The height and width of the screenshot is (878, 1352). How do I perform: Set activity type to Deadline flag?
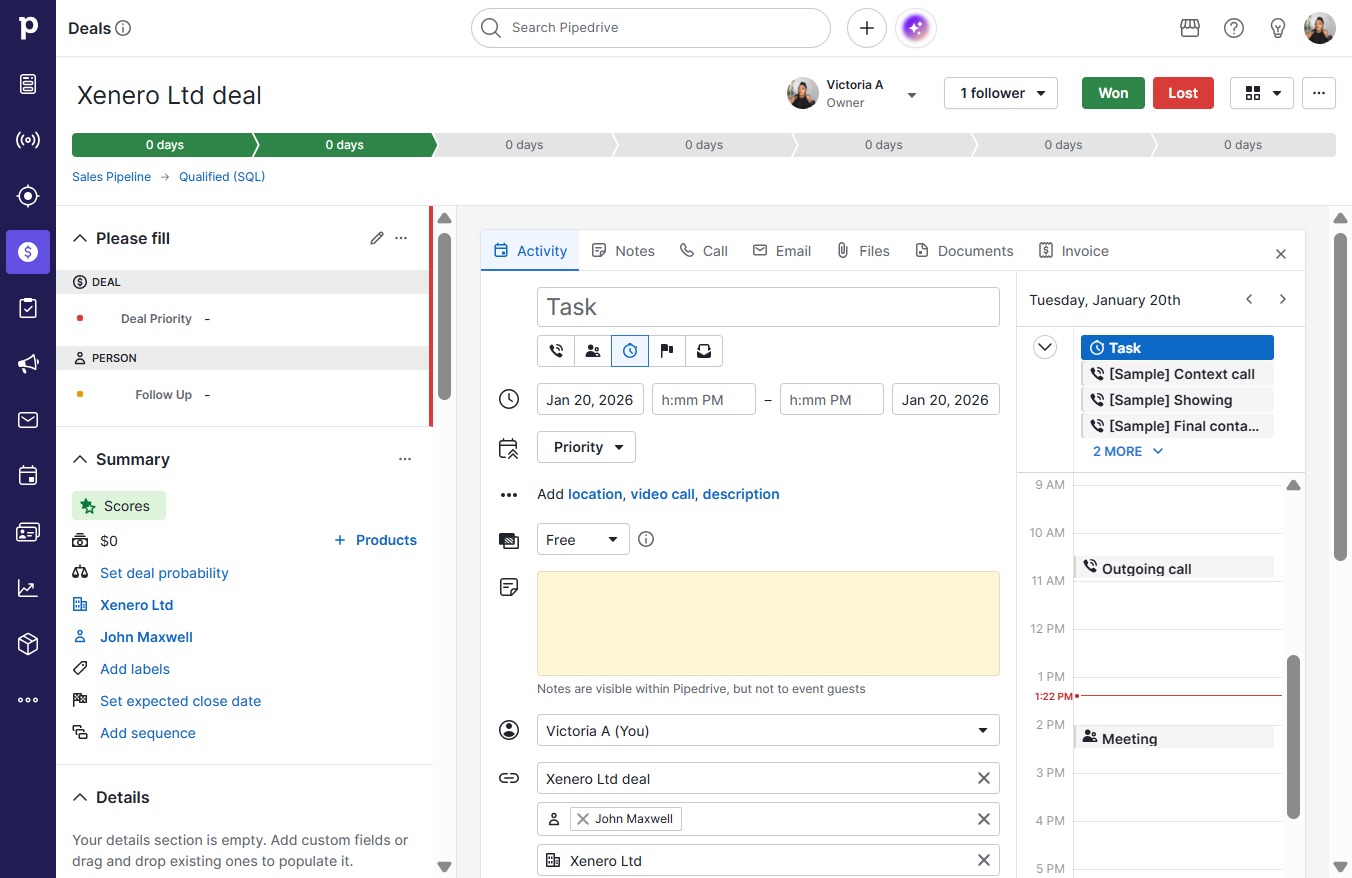point(667,351)
